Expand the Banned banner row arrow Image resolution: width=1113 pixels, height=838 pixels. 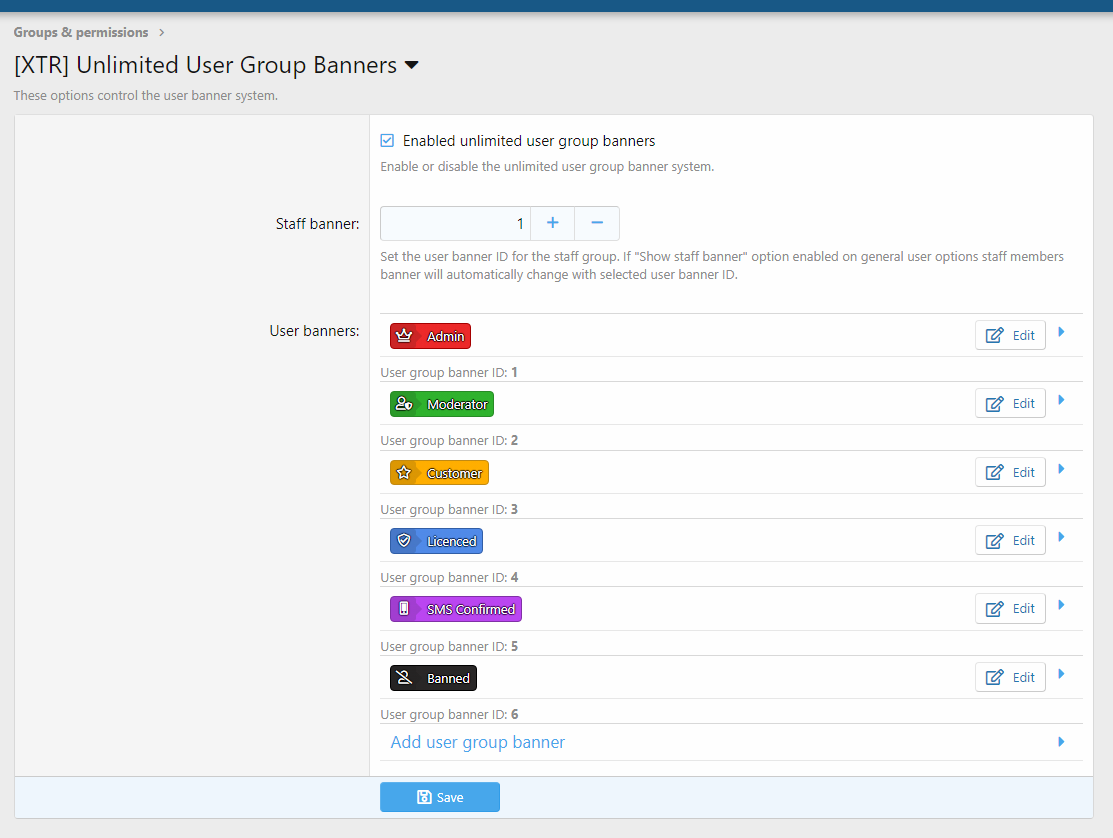[x=1061, y=674]
